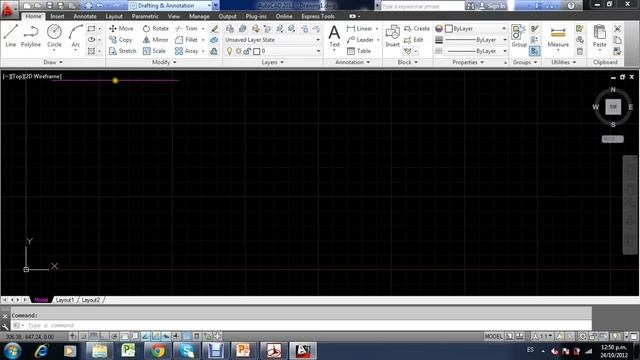Click the Create block tool
Viewport: 640px width, 360px height.
tap(417, 29)
